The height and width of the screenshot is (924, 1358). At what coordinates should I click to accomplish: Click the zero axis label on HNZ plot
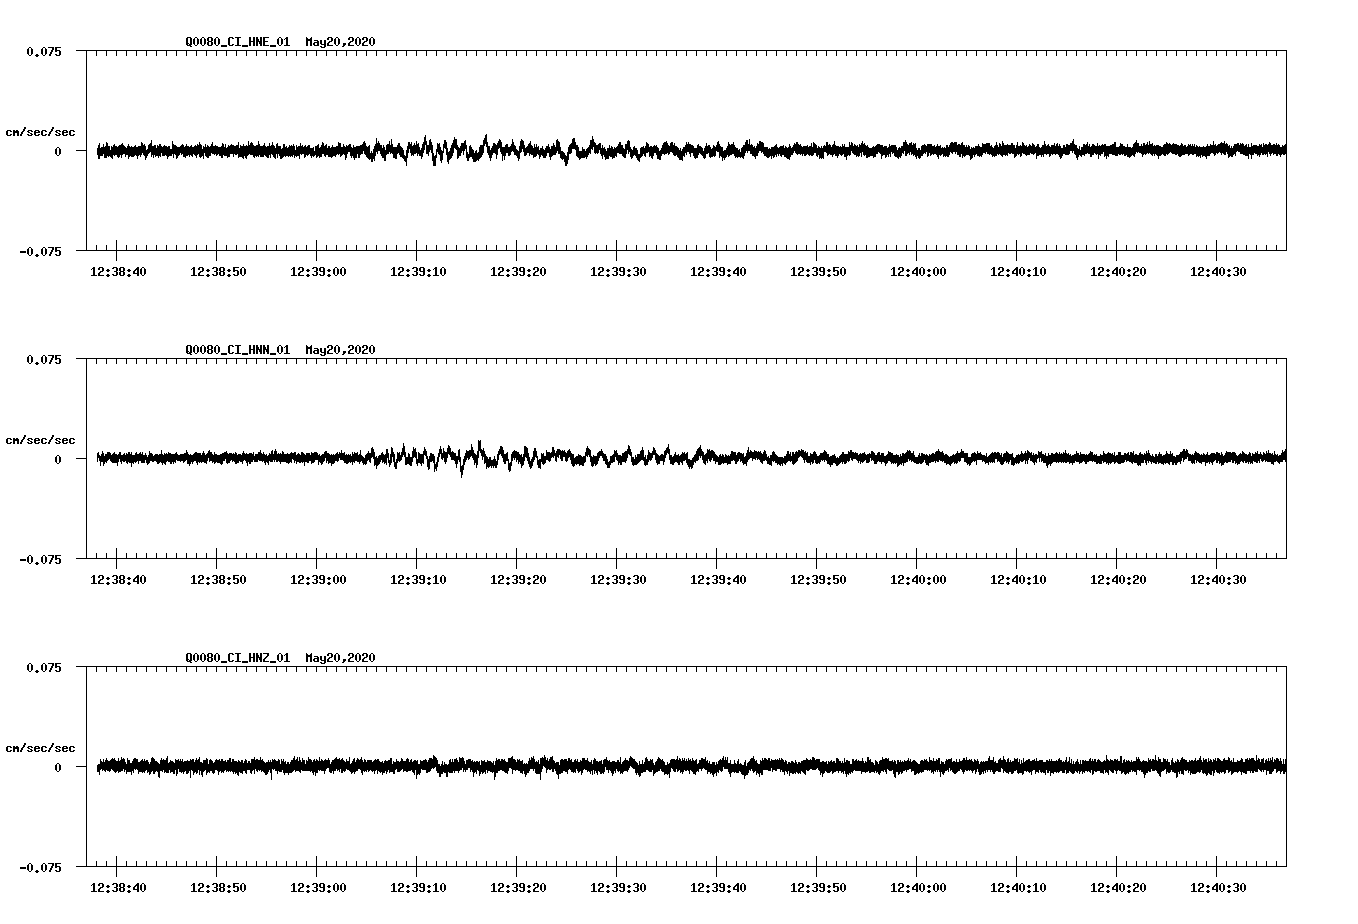(x=58, y=767)
